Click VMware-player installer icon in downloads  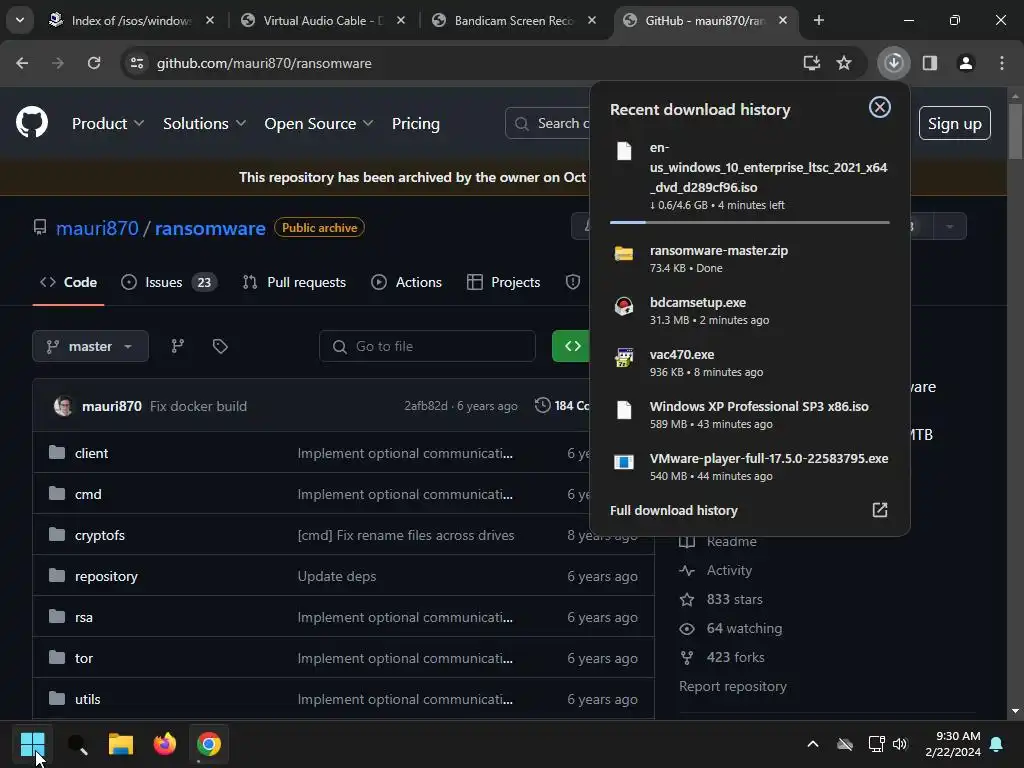[624, 462]
